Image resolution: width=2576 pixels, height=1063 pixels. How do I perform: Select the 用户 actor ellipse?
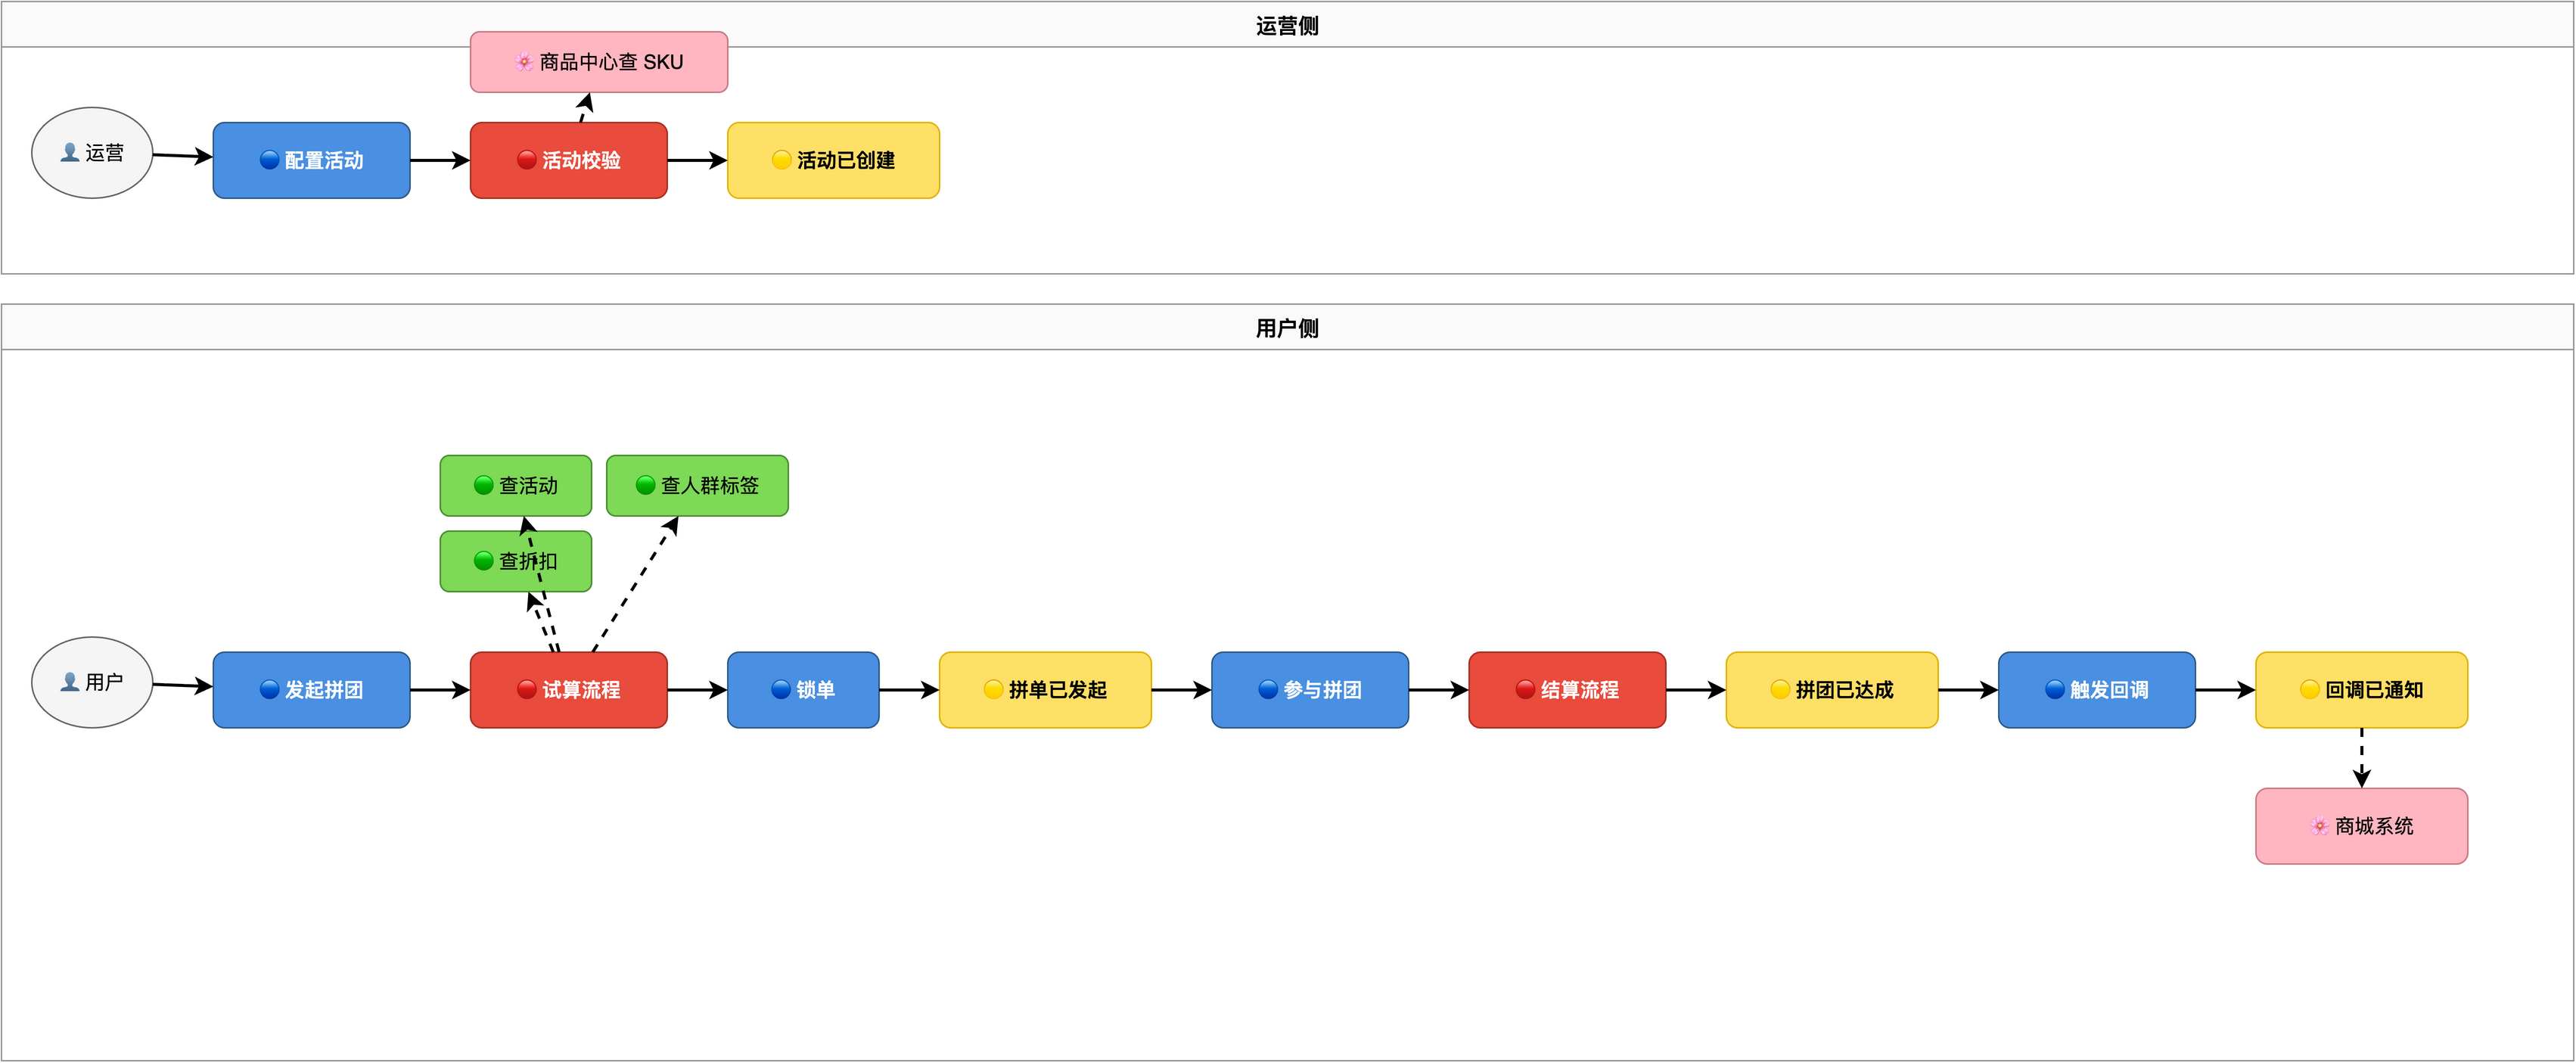(x=92, y=682)
